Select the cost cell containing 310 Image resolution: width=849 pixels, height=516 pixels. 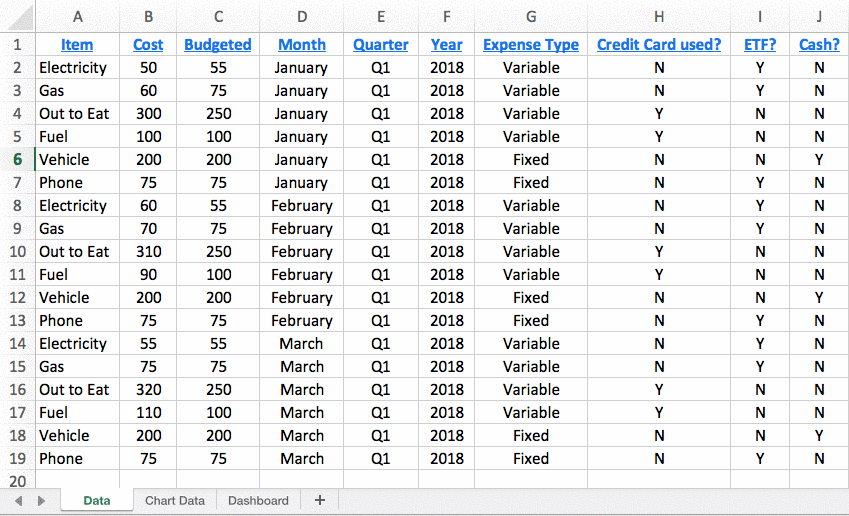(149, 251)
